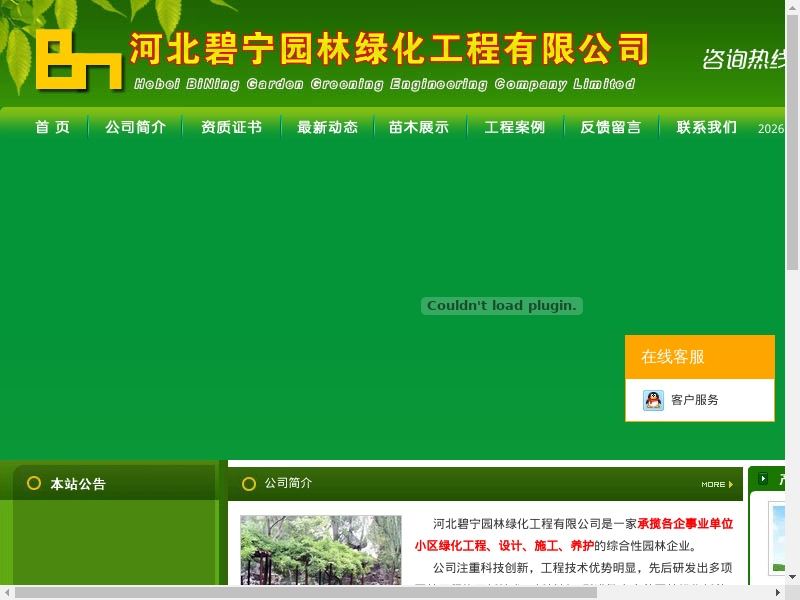Click the circle icon beside 本站公告
The image size is (800, 600).
pos(34,483)
